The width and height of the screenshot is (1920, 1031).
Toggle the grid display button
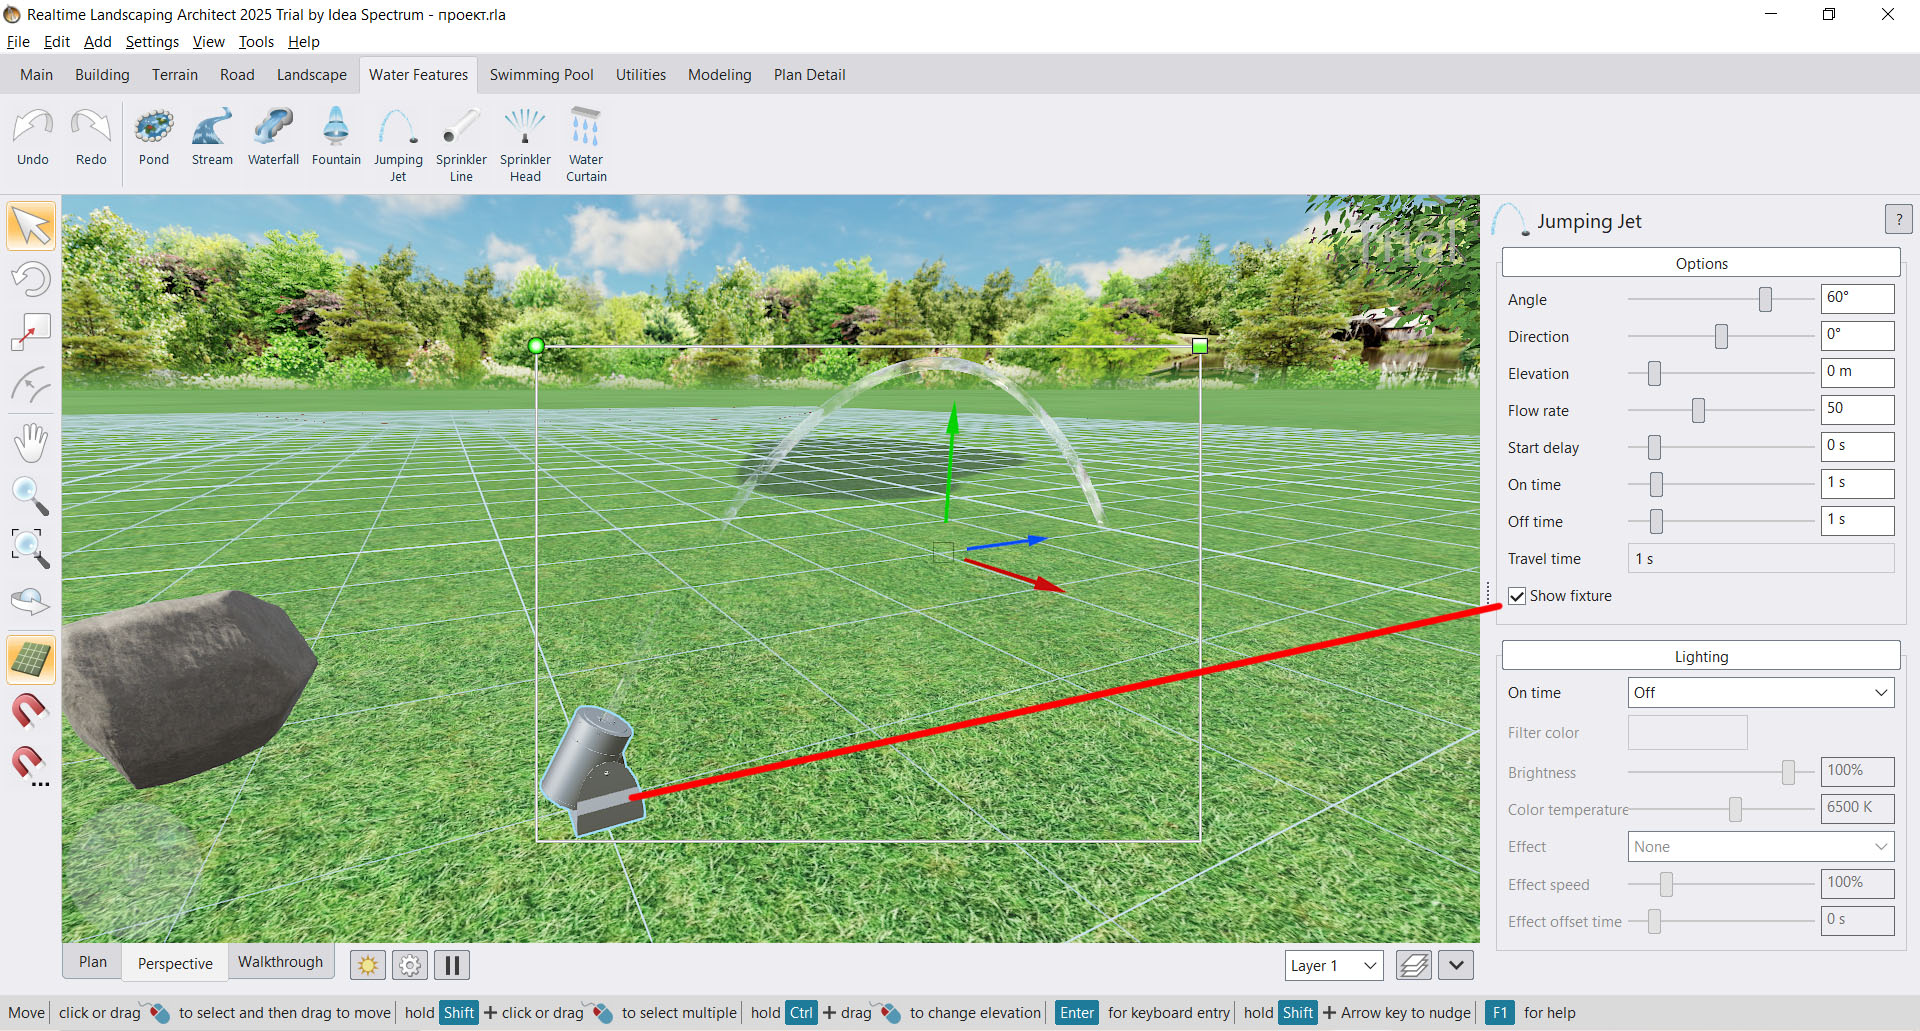(x=31, y=660)
